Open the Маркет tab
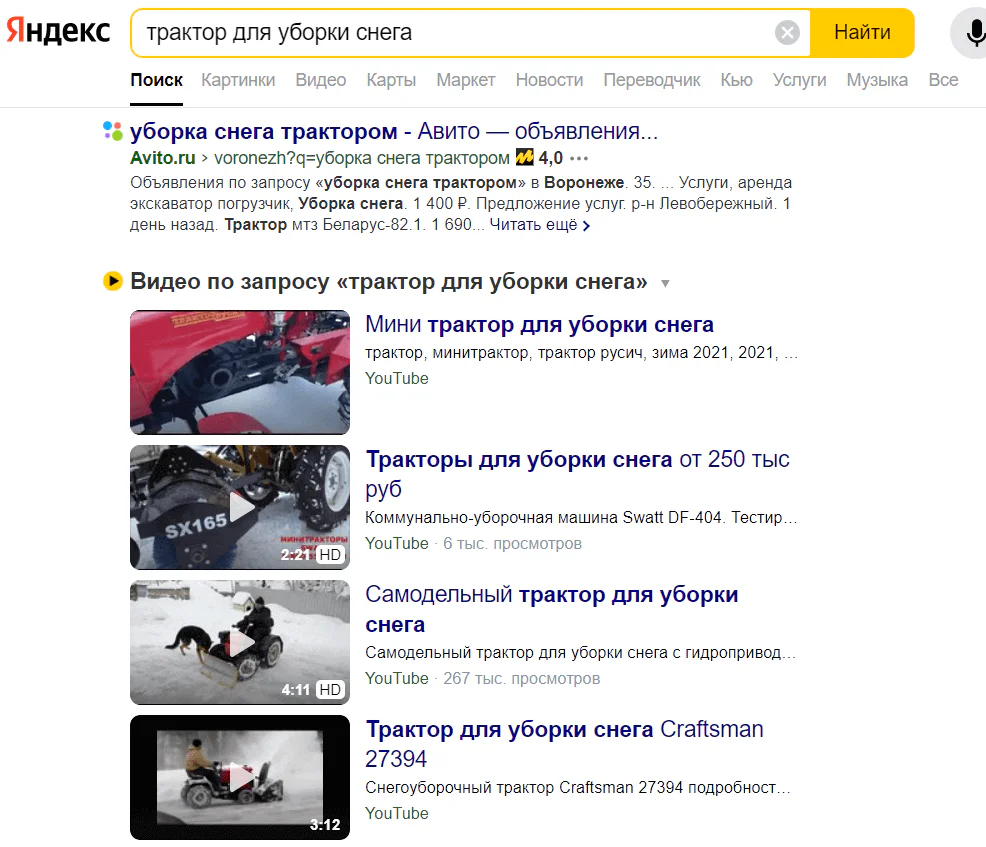The image size is (986, 847). pos(466,80)
